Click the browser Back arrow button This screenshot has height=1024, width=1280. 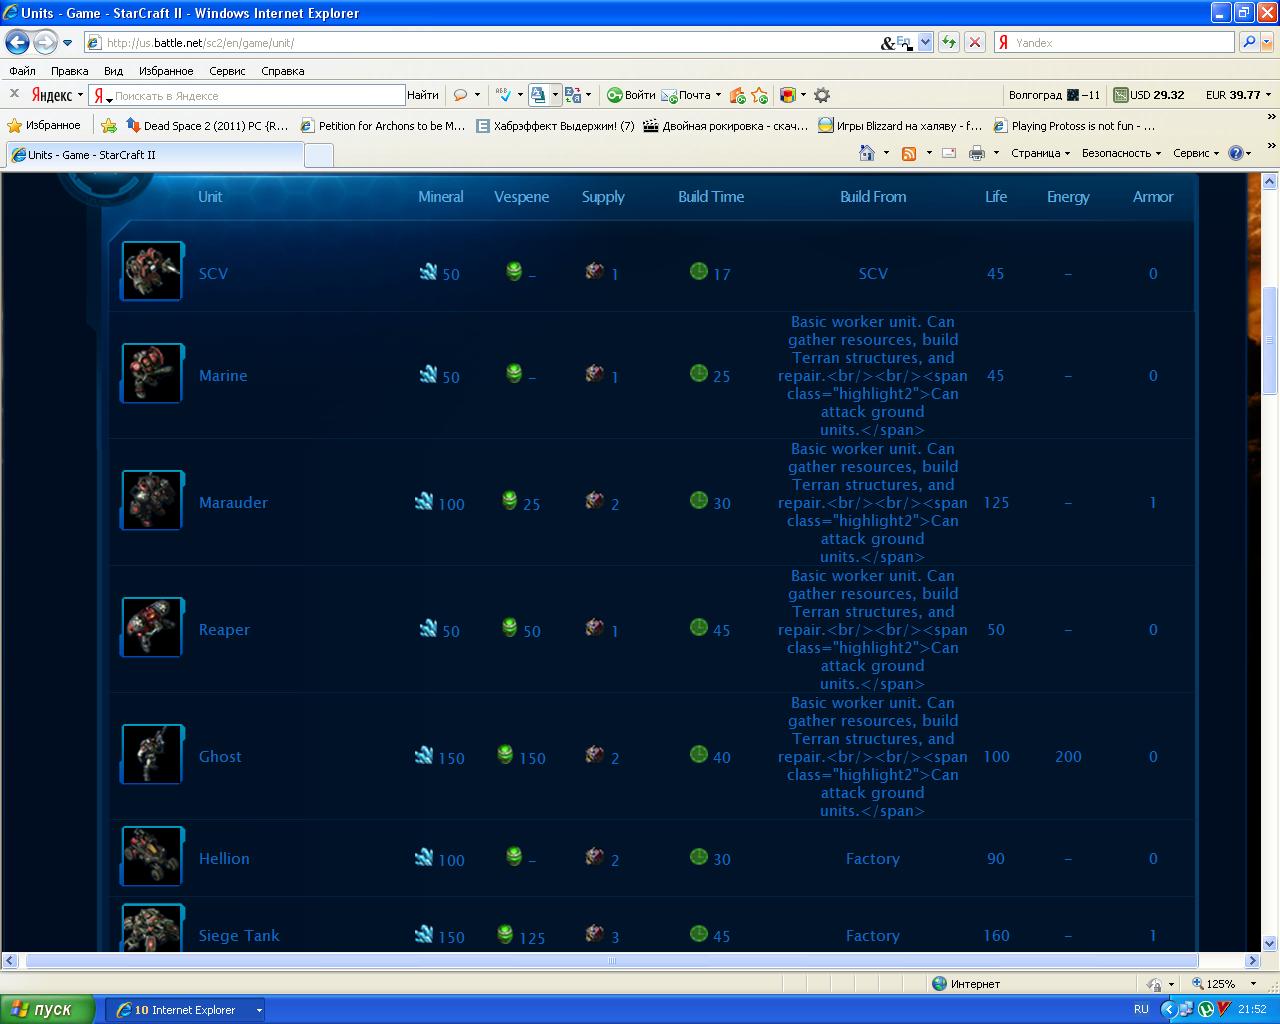(x=18, y=43)
